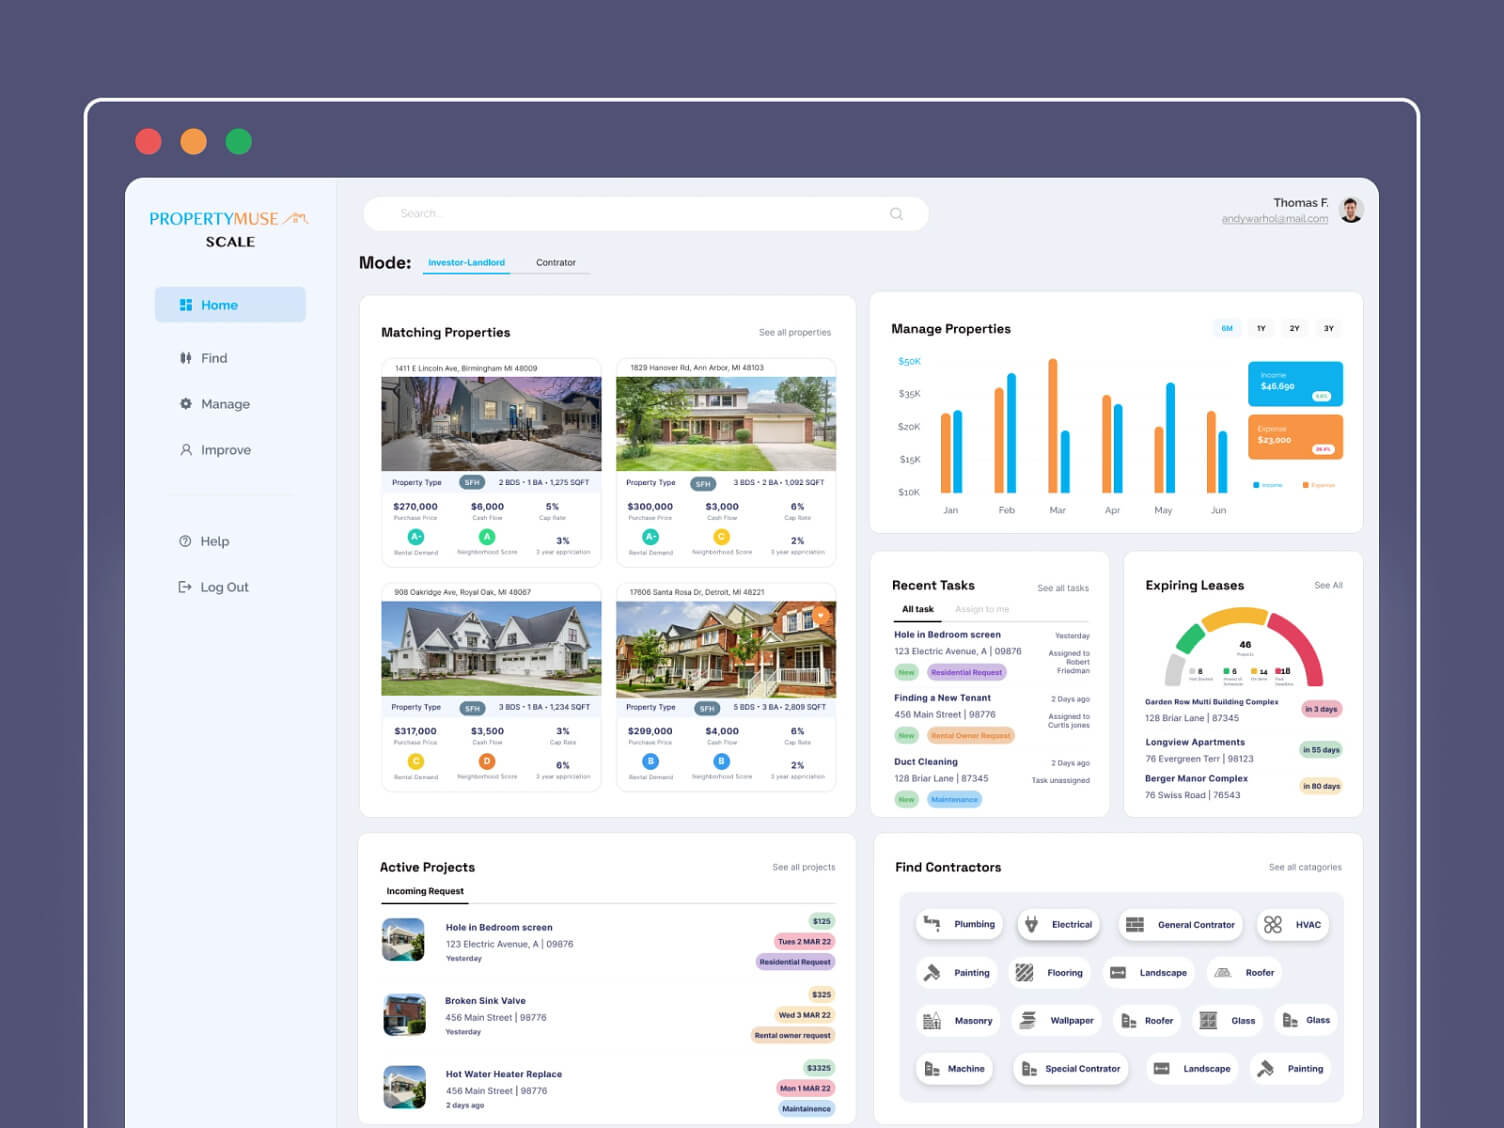
Task: Click the Machine category icon
Action: tap(932, 1069)
